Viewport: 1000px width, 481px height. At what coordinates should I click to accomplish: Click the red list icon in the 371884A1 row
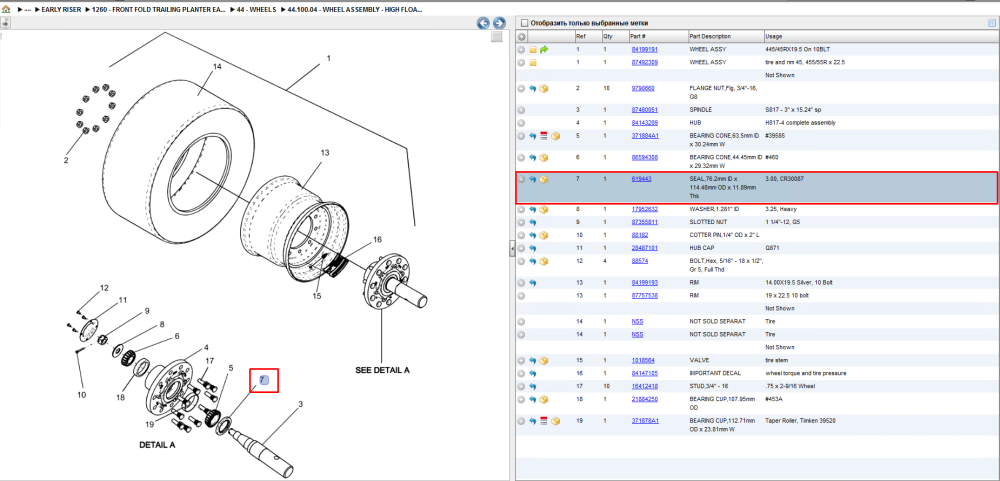(x=544, y=136)
